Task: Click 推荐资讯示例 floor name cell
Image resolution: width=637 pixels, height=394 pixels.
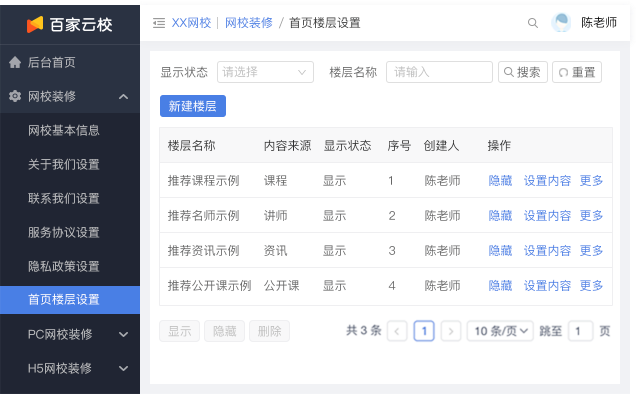Action: tap(204, 251)
